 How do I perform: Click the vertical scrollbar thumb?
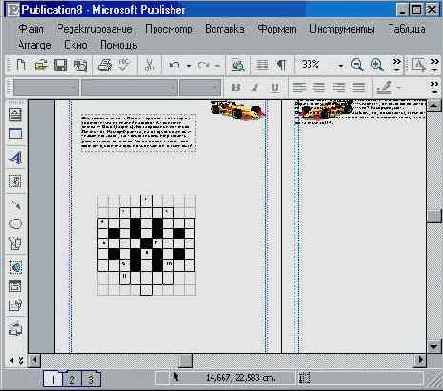point(434,216)
